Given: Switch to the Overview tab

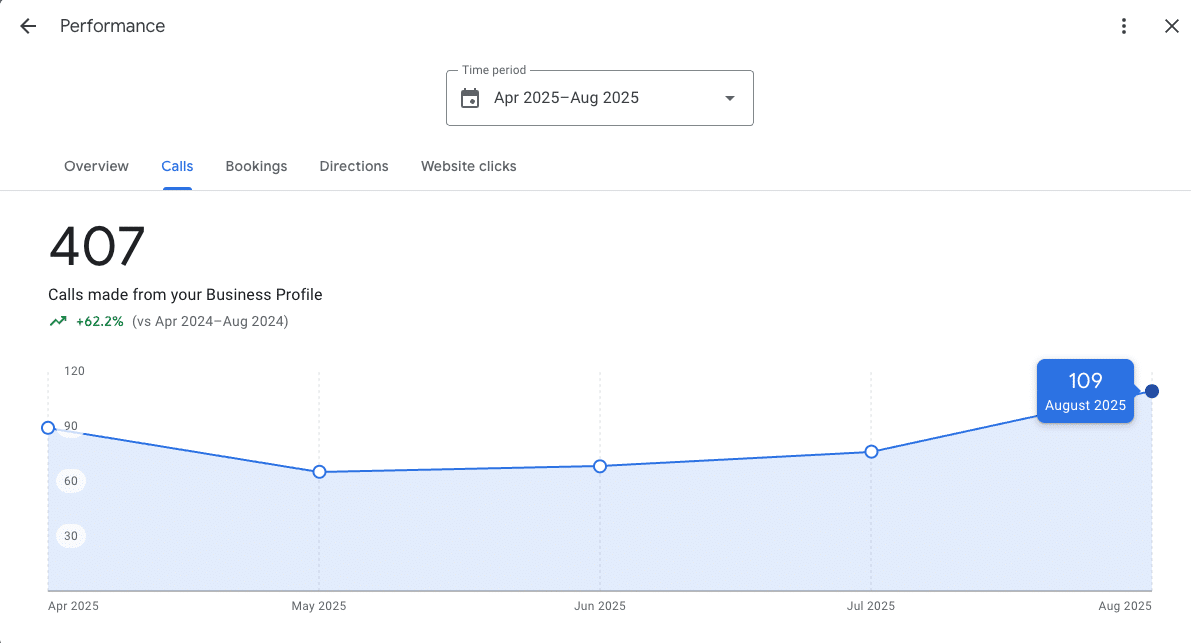Looking at the screenshot, I should 96,166.
